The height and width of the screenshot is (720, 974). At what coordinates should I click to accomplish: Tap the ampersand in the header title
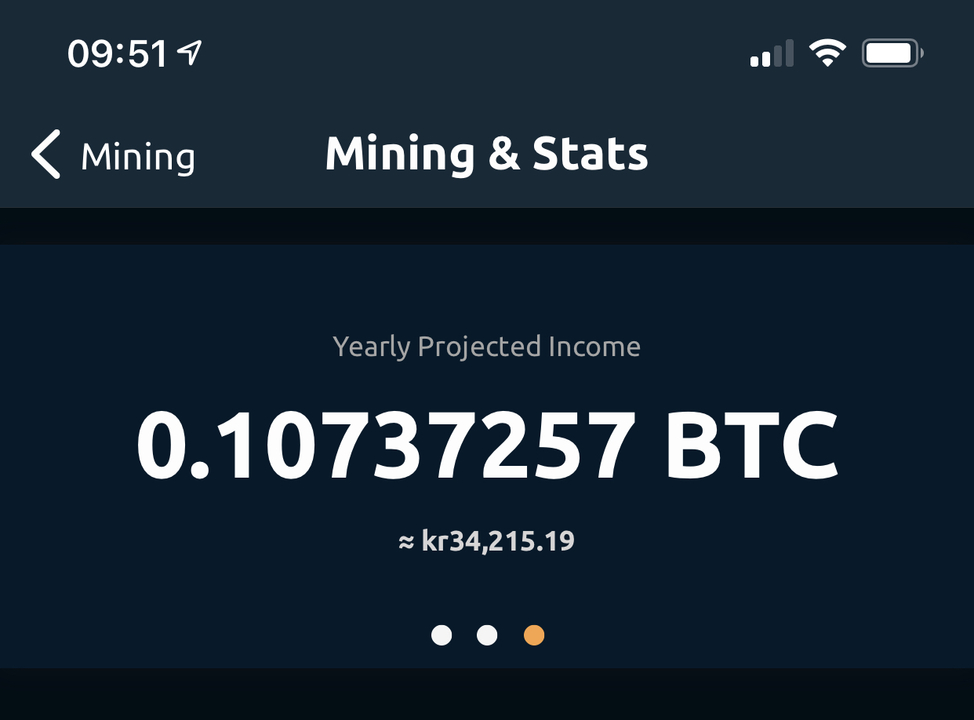(504, 153)
